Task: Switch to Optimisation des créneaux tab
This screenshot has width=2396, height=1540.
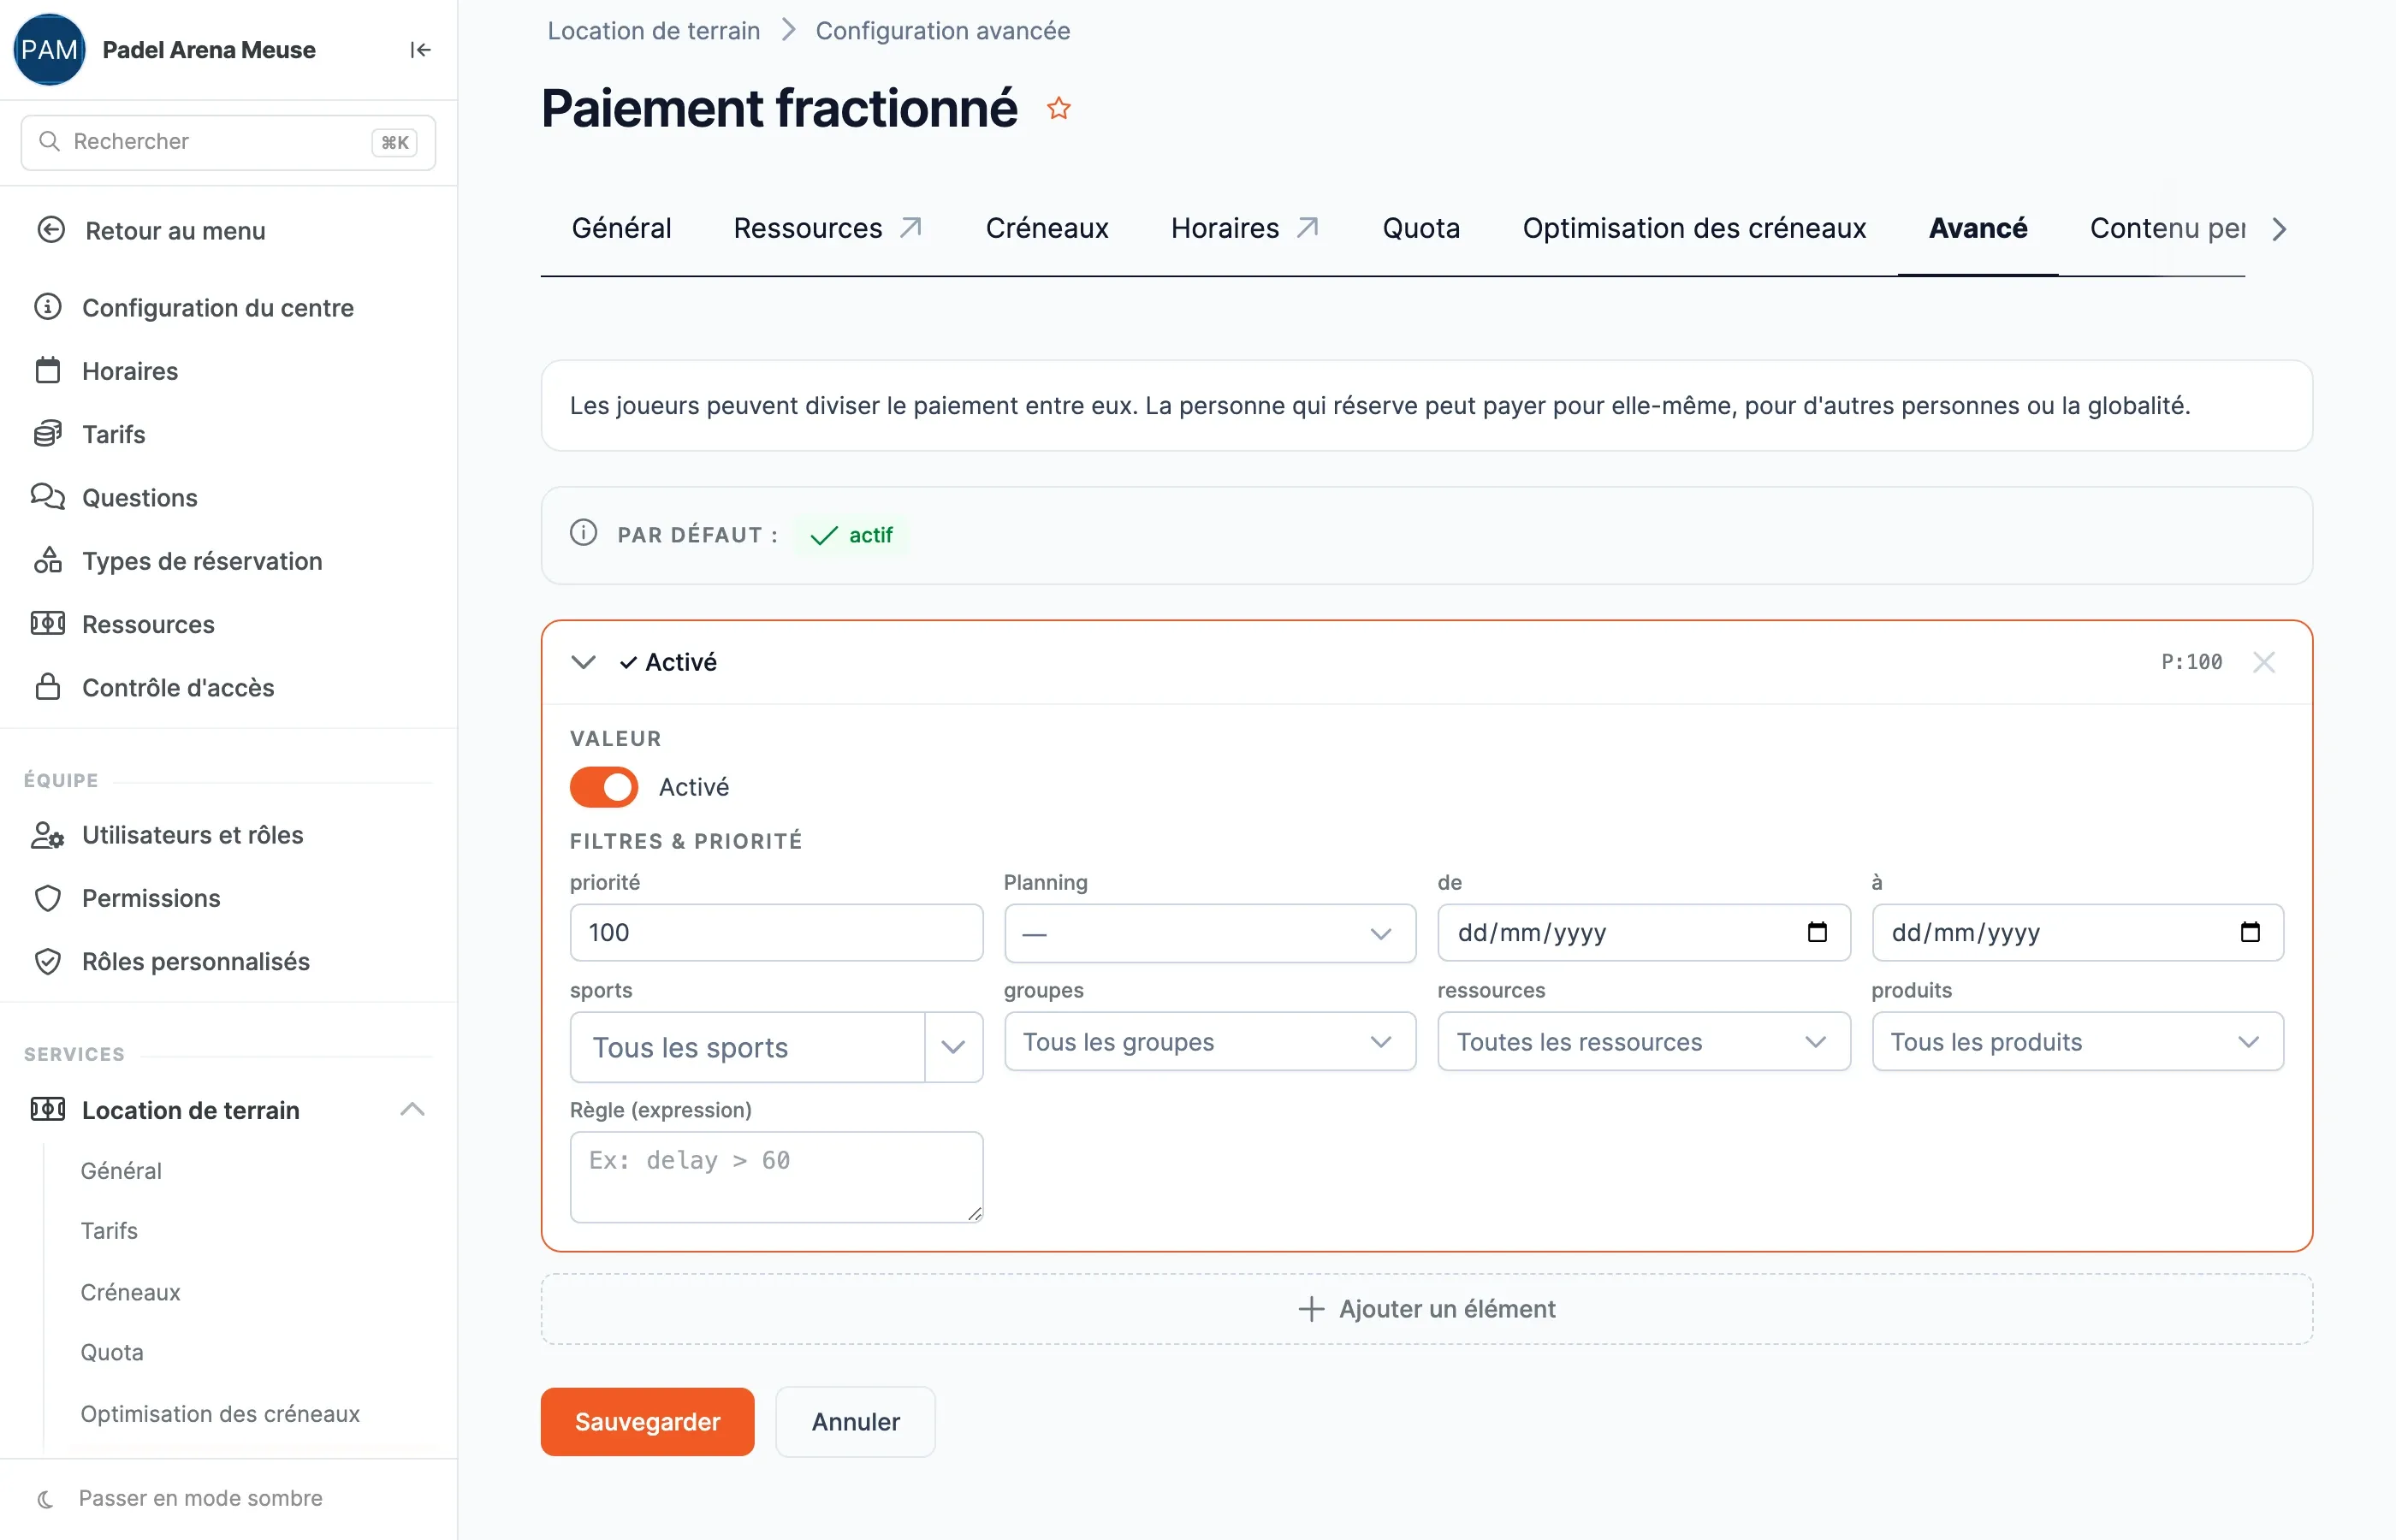Action: [1694, 228]
